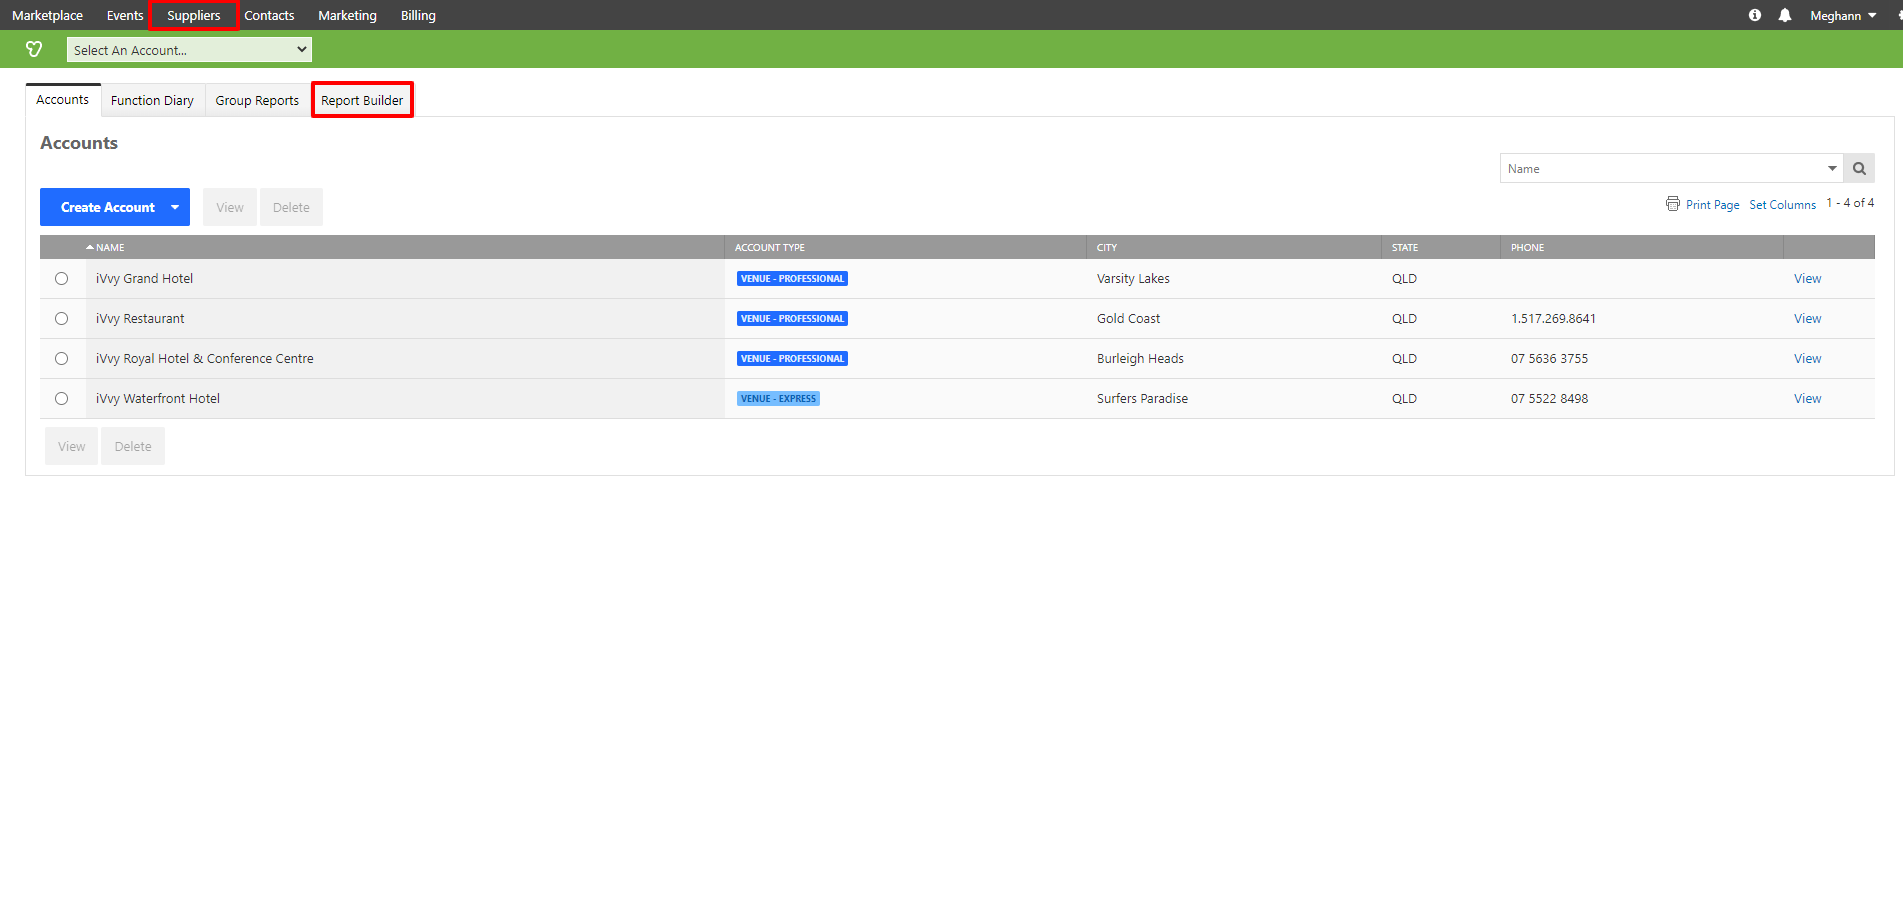The height and width of the screenshot is (920, 1903).
Task: Click View link for iVvy Waterfront Hotel
Action: (1807, 399)
